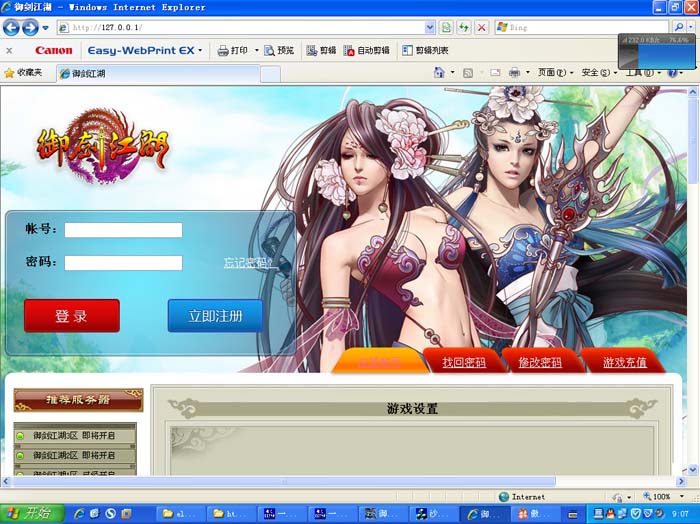Image resolution: width=700 pixels, height=524 pixels.
Task: Click the Windows 开始 Start button
Action: pyautogui.click(x=30, y=513)
